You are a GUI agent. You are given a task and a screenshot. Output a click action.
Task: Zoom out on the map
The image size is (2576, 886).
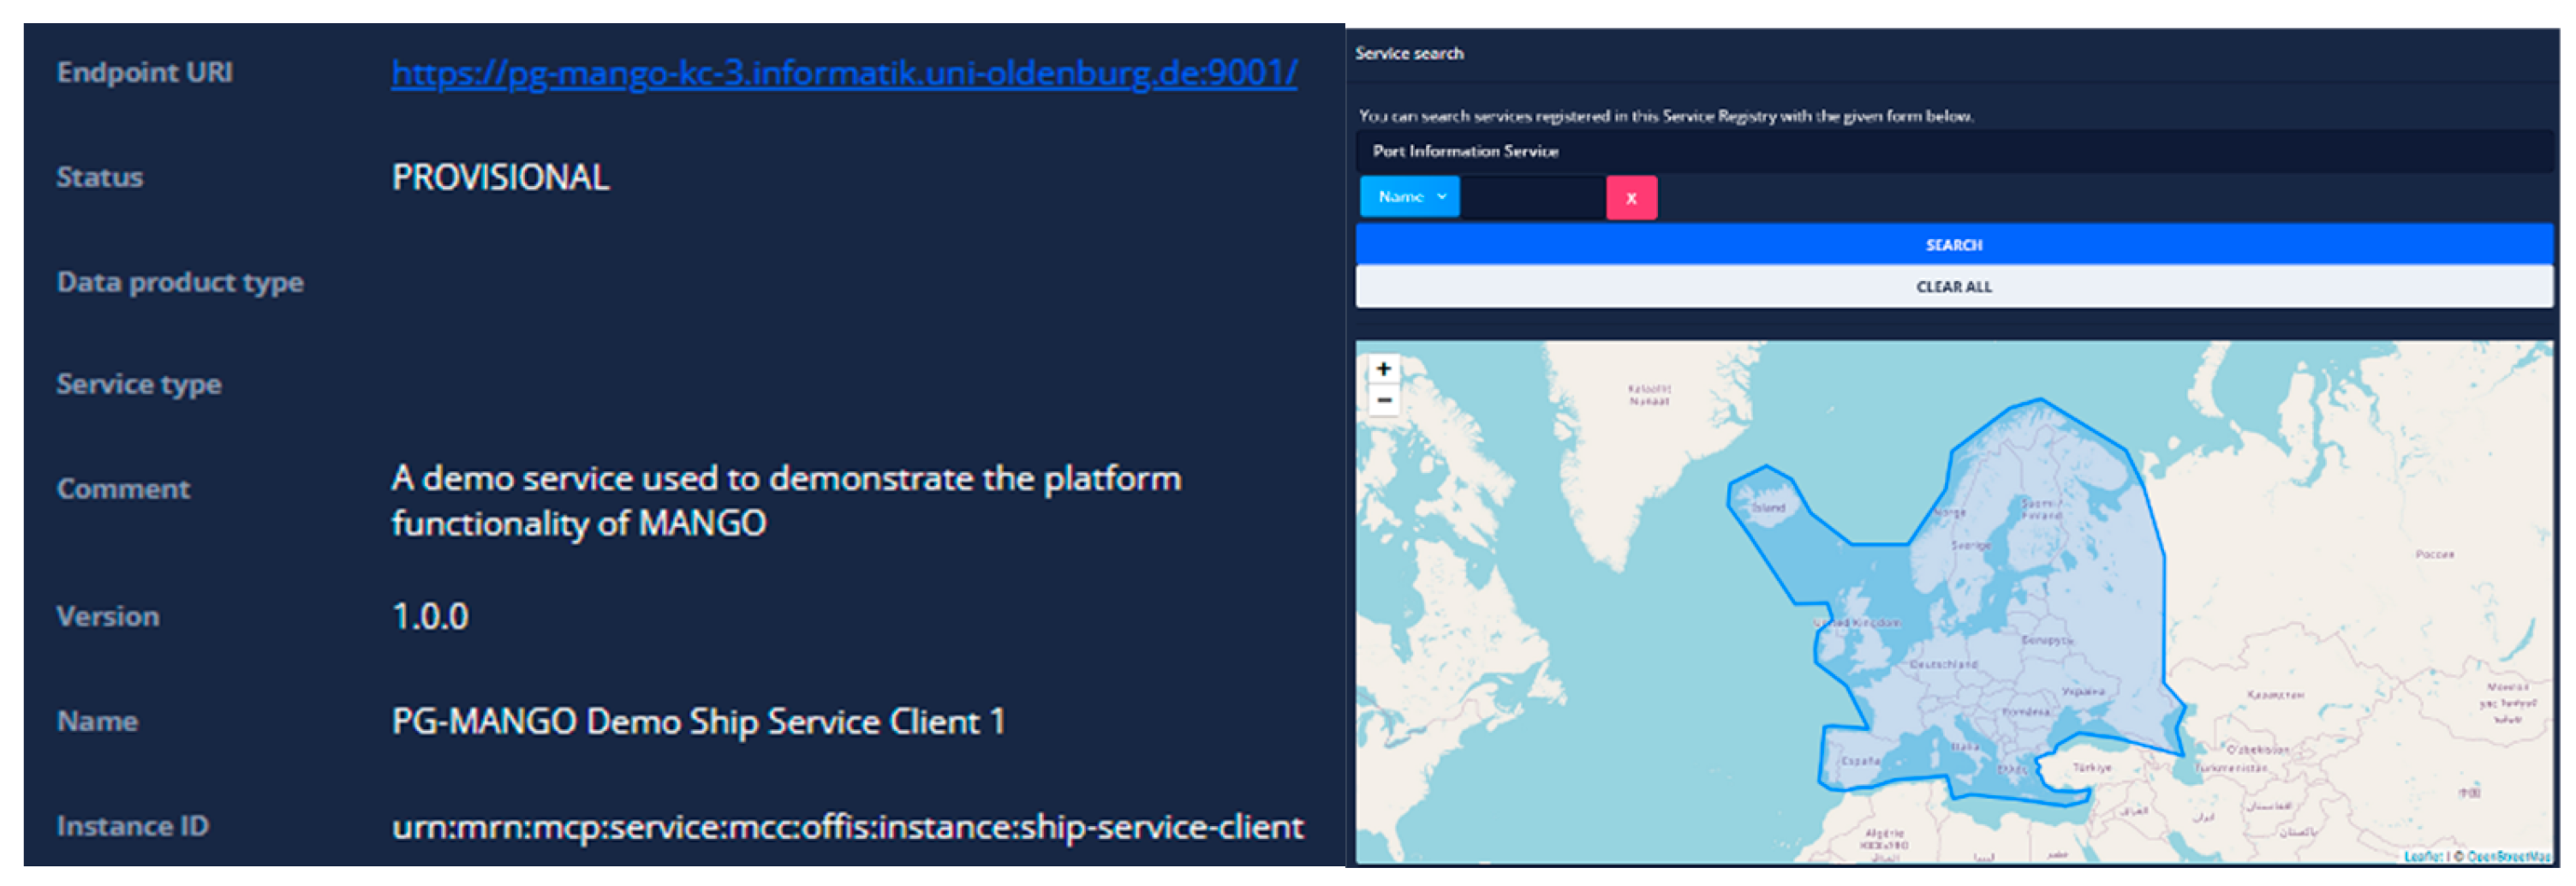pyautogui.click(x=1383, y=401)
